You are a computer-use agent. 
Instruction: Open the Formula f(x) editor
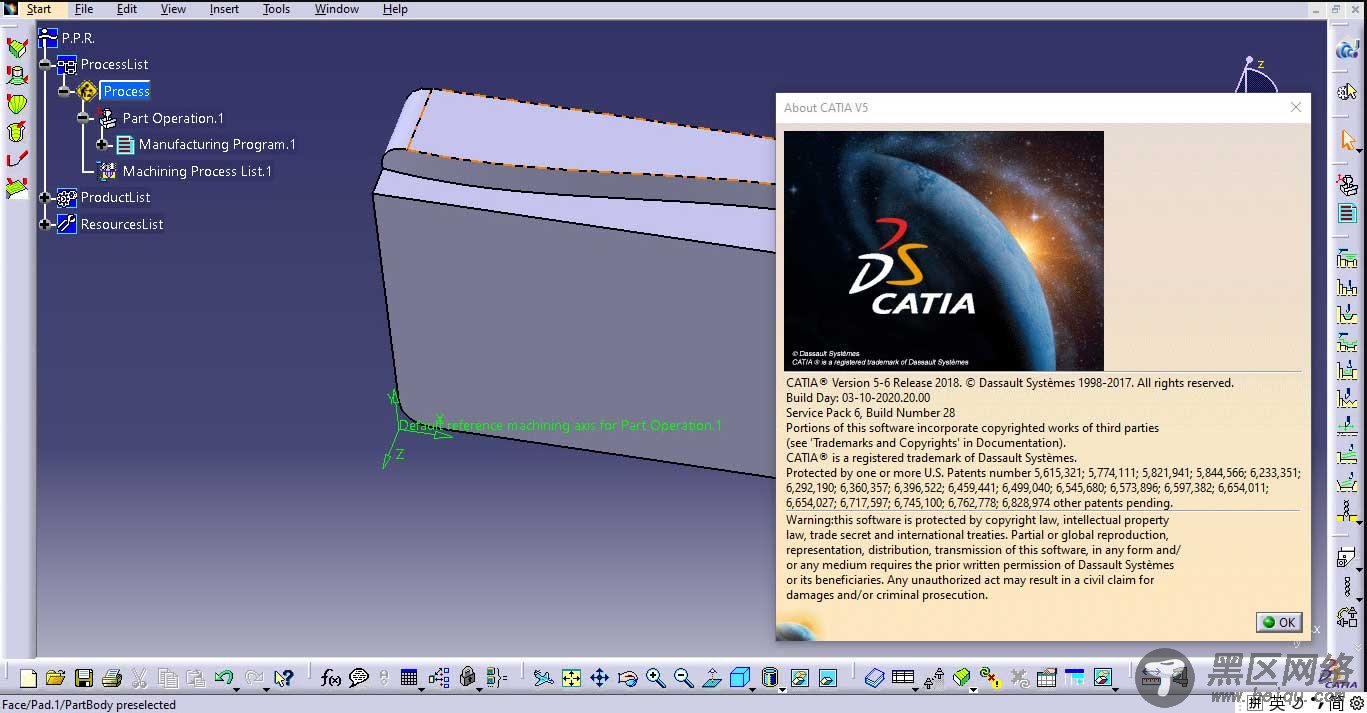point(331,678)
